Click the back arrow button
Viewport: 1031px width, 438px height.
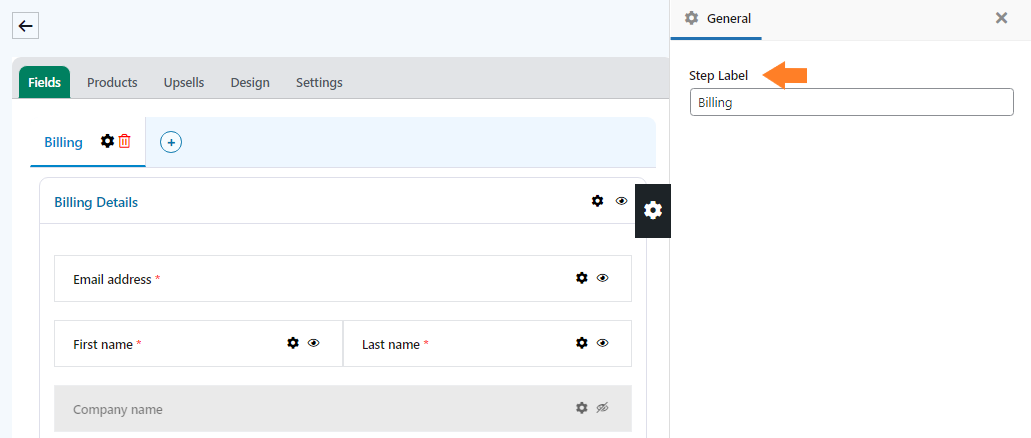pos(25,26)
